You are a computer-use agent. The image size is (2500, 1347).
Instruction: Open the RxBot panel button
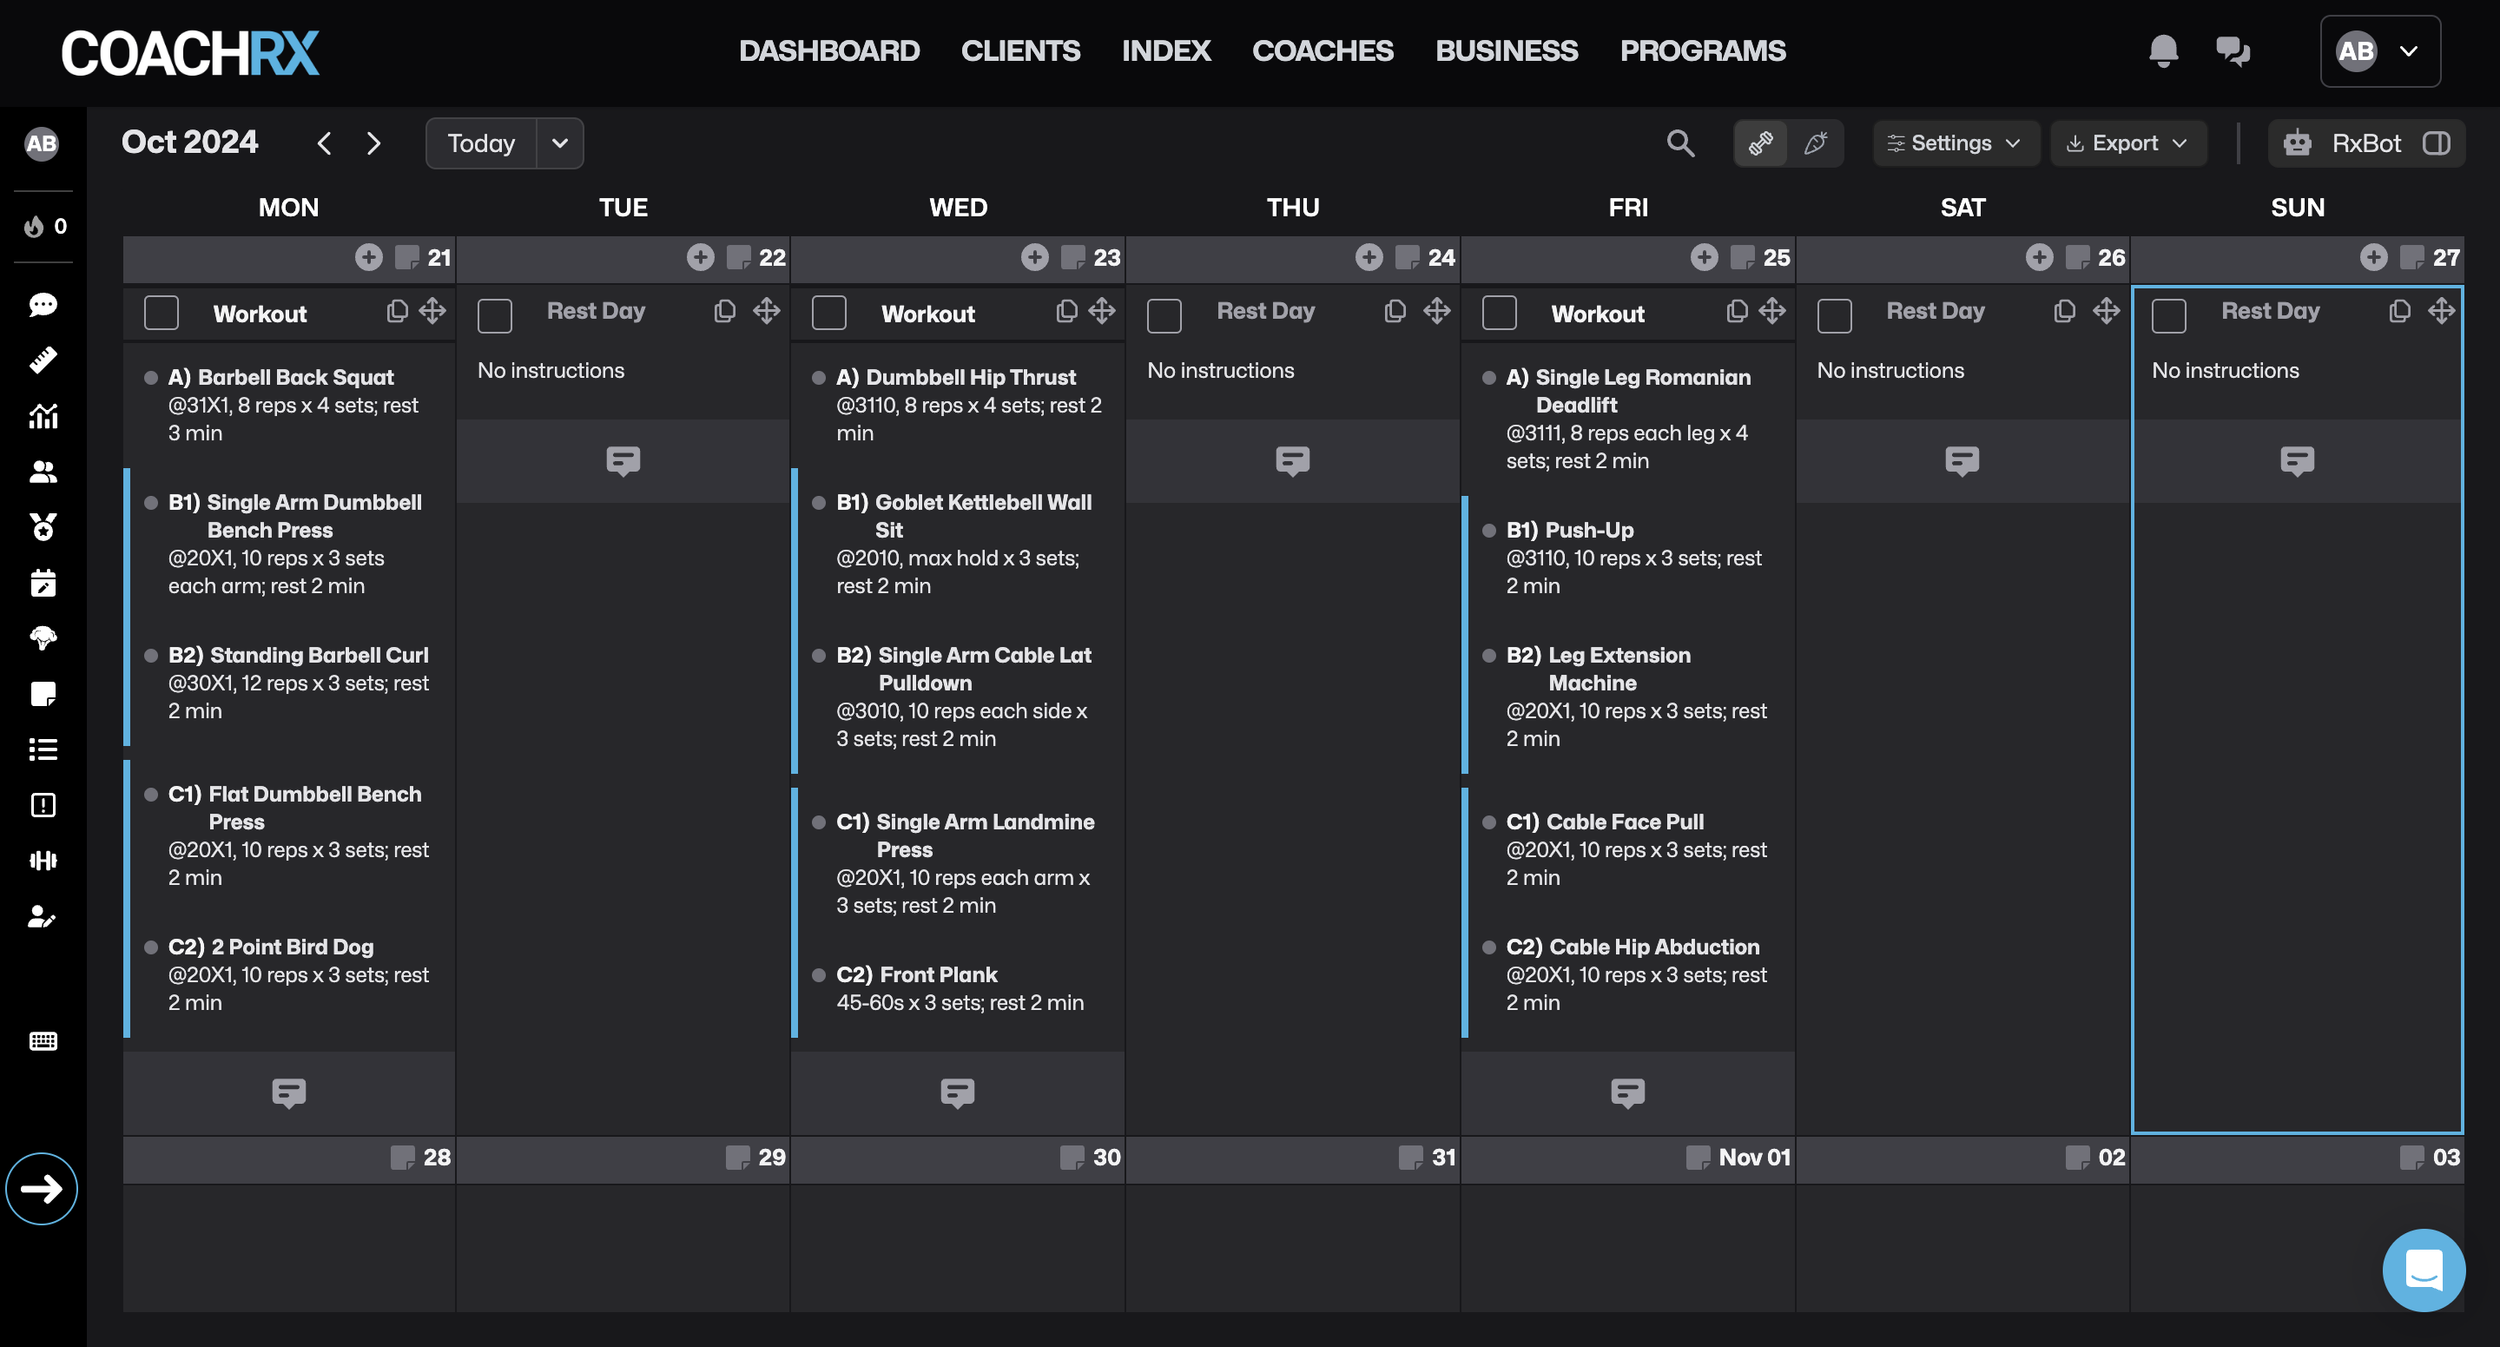2365,143
